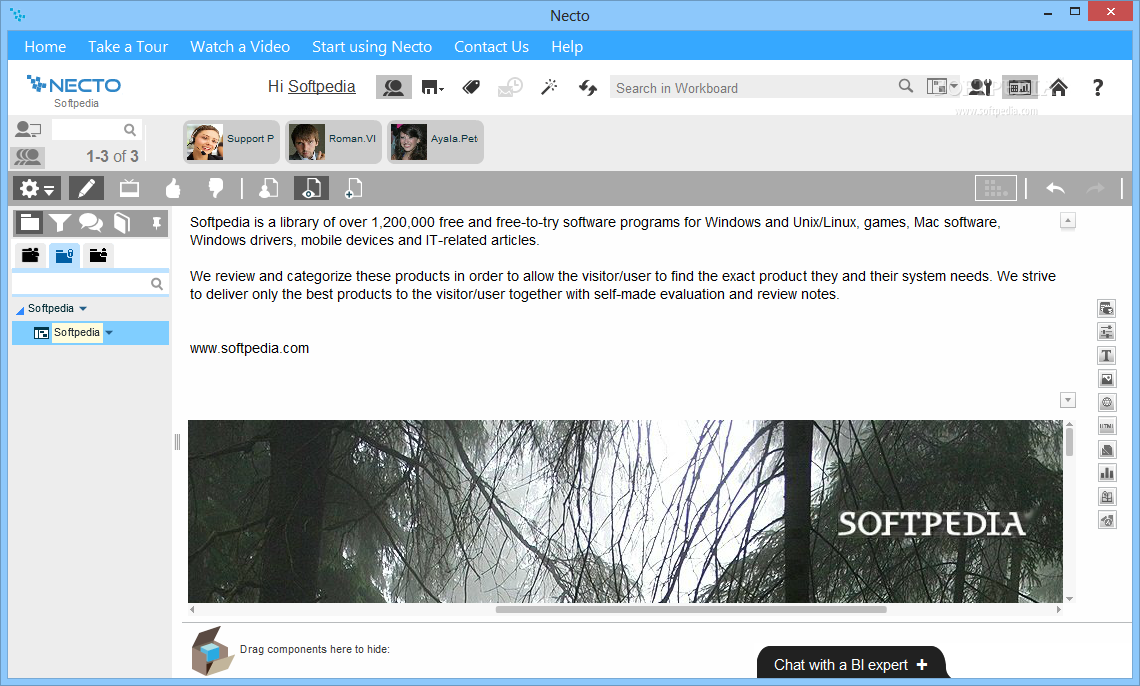Screen dimensions: 1140x686
Task: Collapse the Softpedia root tree node
Action: 20,310
